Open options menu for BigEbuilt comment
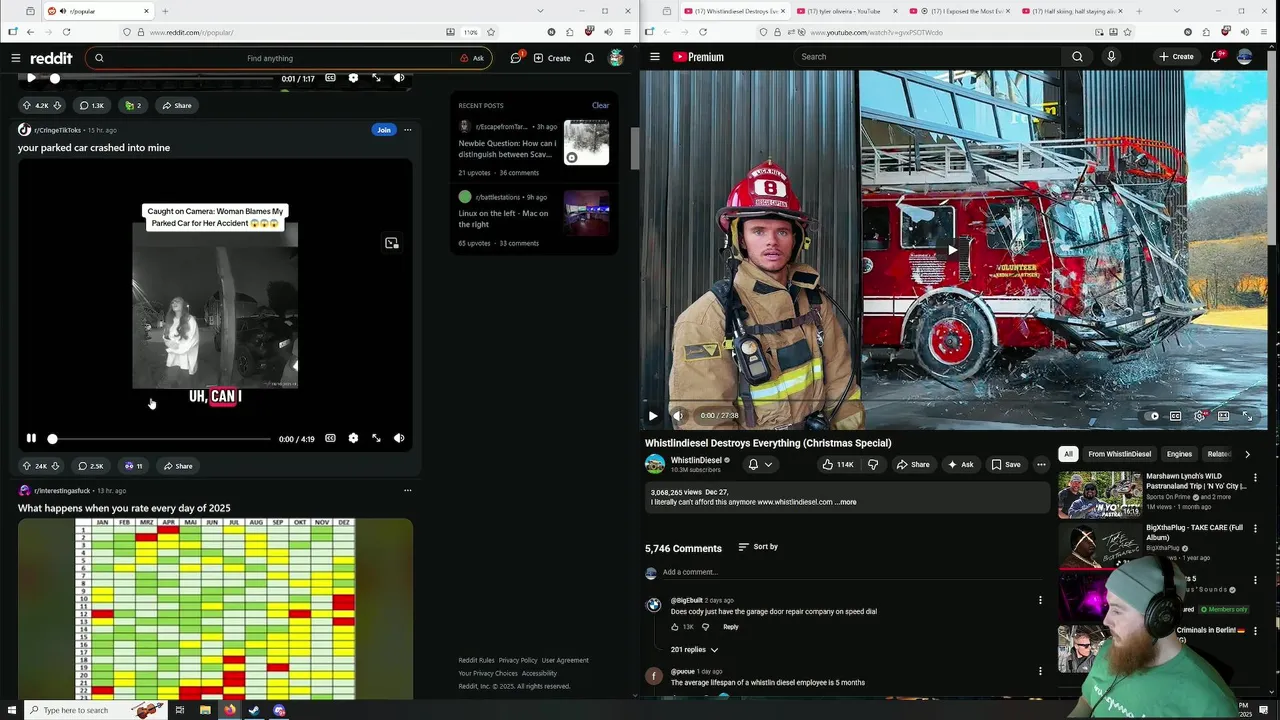The image size is (1280, 720). [1040, 600]
